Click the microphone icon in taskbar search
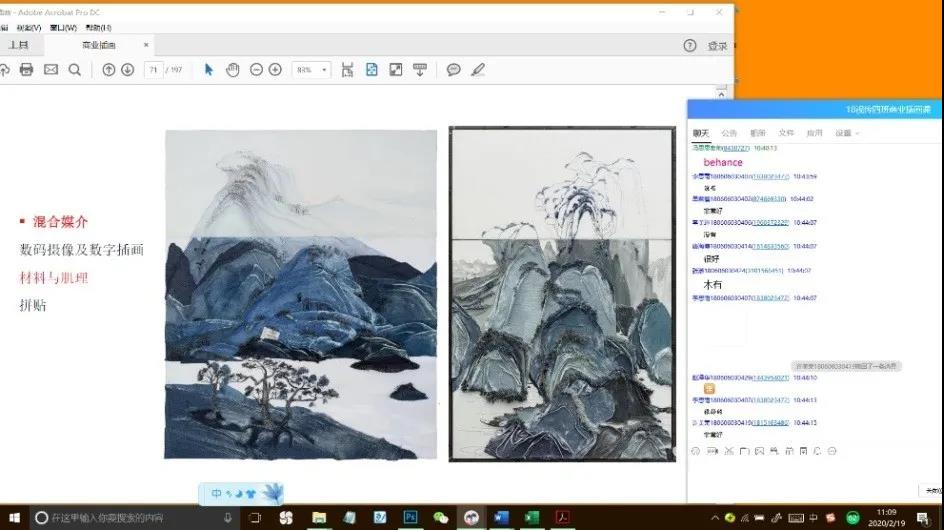 tap(228, 517)
